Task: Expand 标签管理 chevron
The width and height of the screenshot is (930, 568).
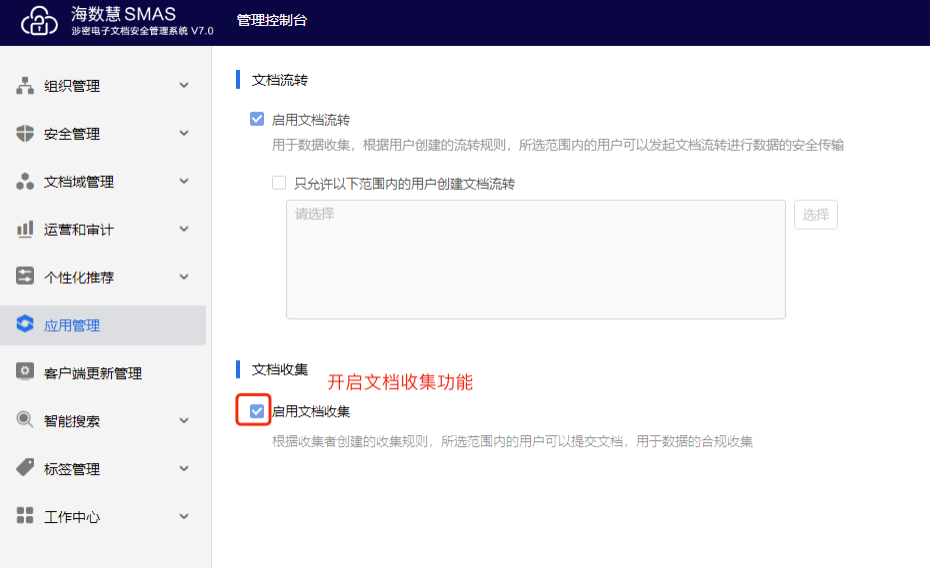Action: click(x=184, y=468)
